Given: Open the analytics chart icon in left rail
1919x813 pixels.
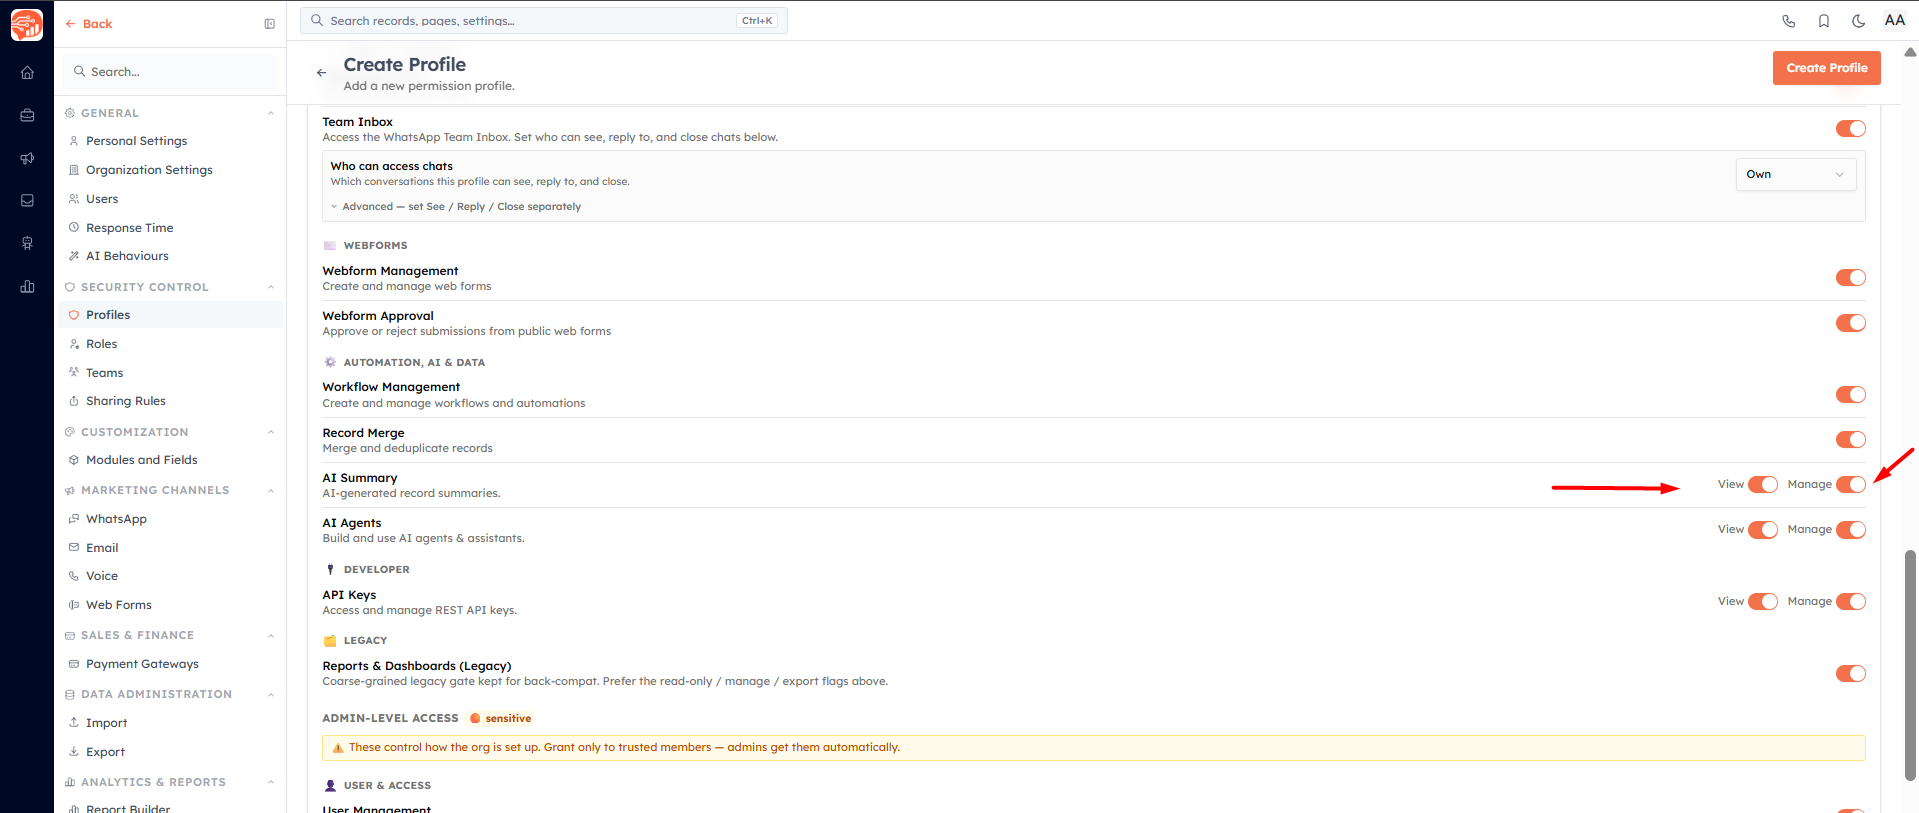Looking at the screenshot, I should coord(27,286).
